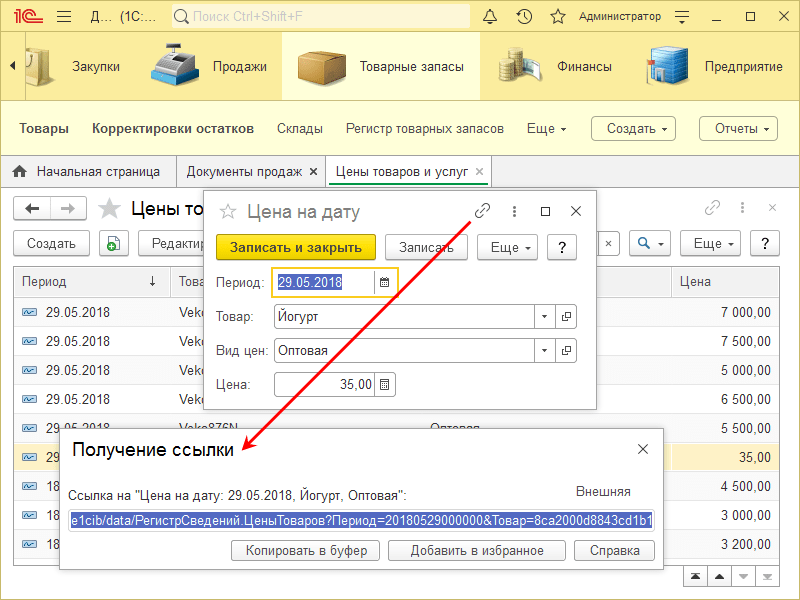Open three-dots menu in Цена на дату dialog
Screen dimensions: 800x600
514,211
